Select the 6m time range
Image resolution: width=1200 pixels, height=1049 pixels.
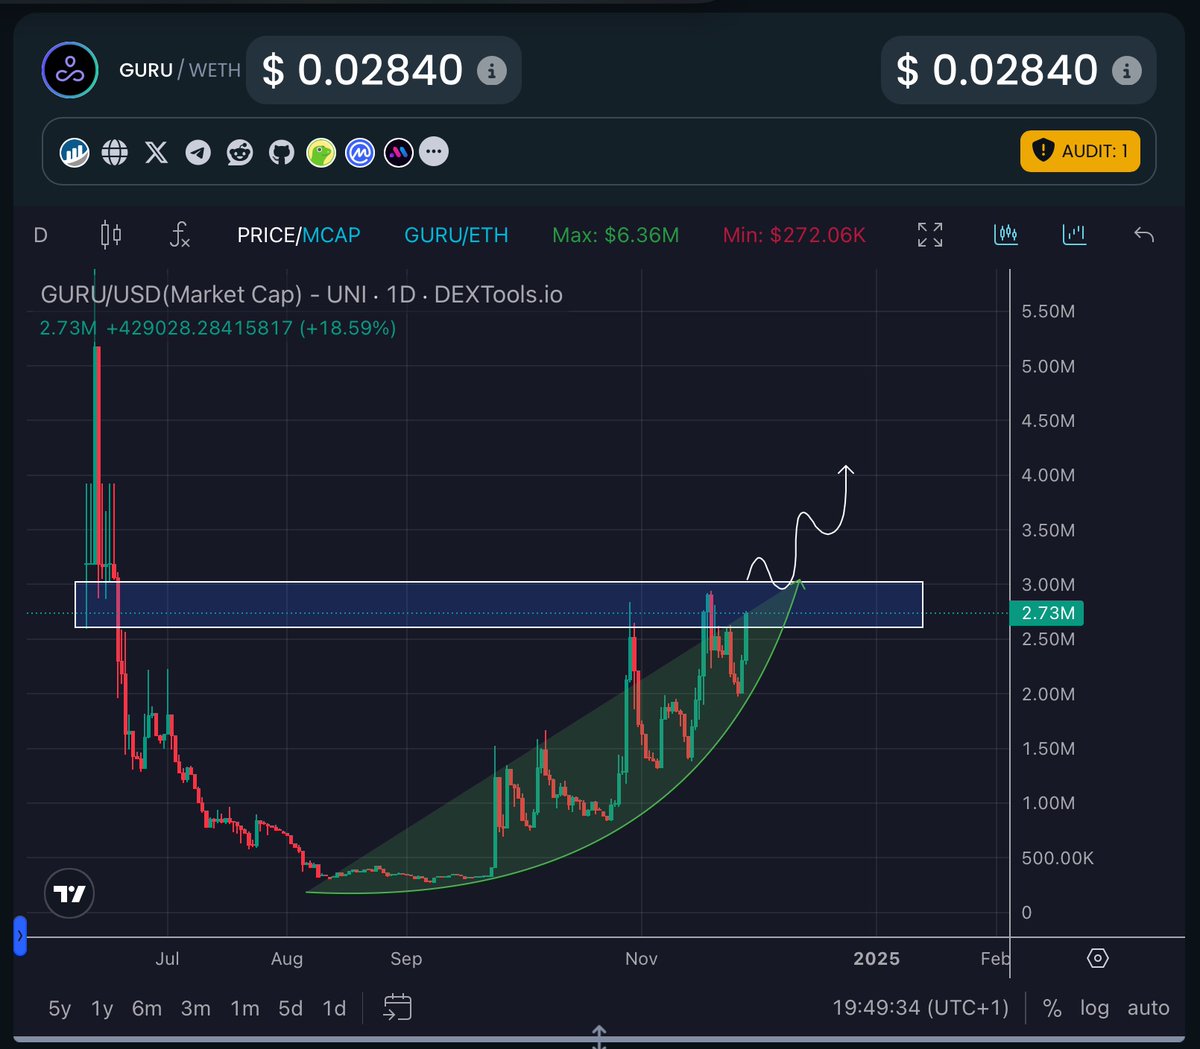click(x=147, y=1008)
